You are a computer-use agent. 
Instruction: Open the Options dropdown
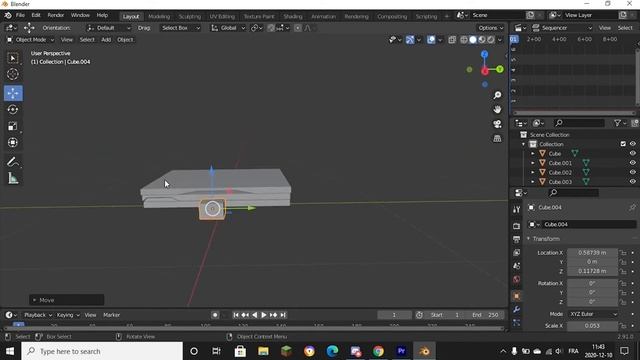click(x=491, y=28)
